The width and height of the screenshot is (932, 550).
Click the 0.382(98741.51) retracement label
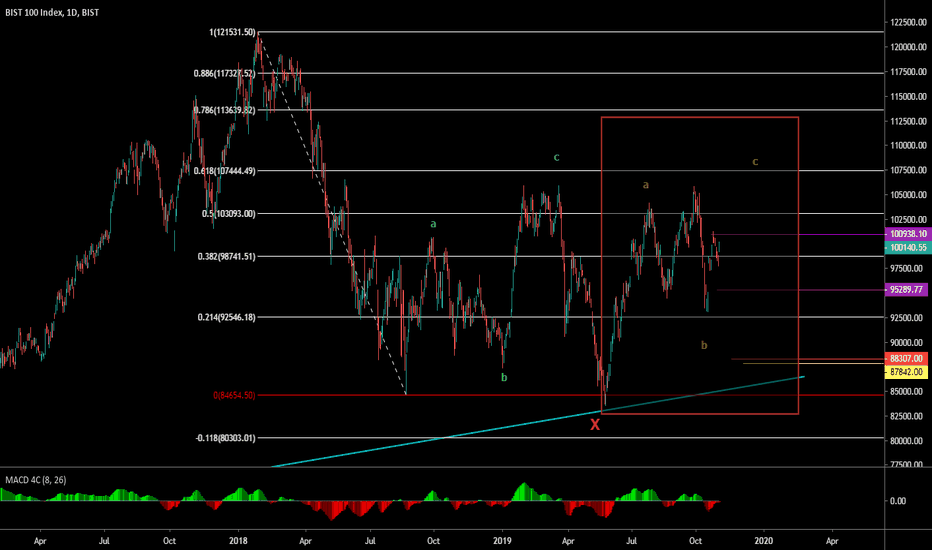(x=226, y=256)
